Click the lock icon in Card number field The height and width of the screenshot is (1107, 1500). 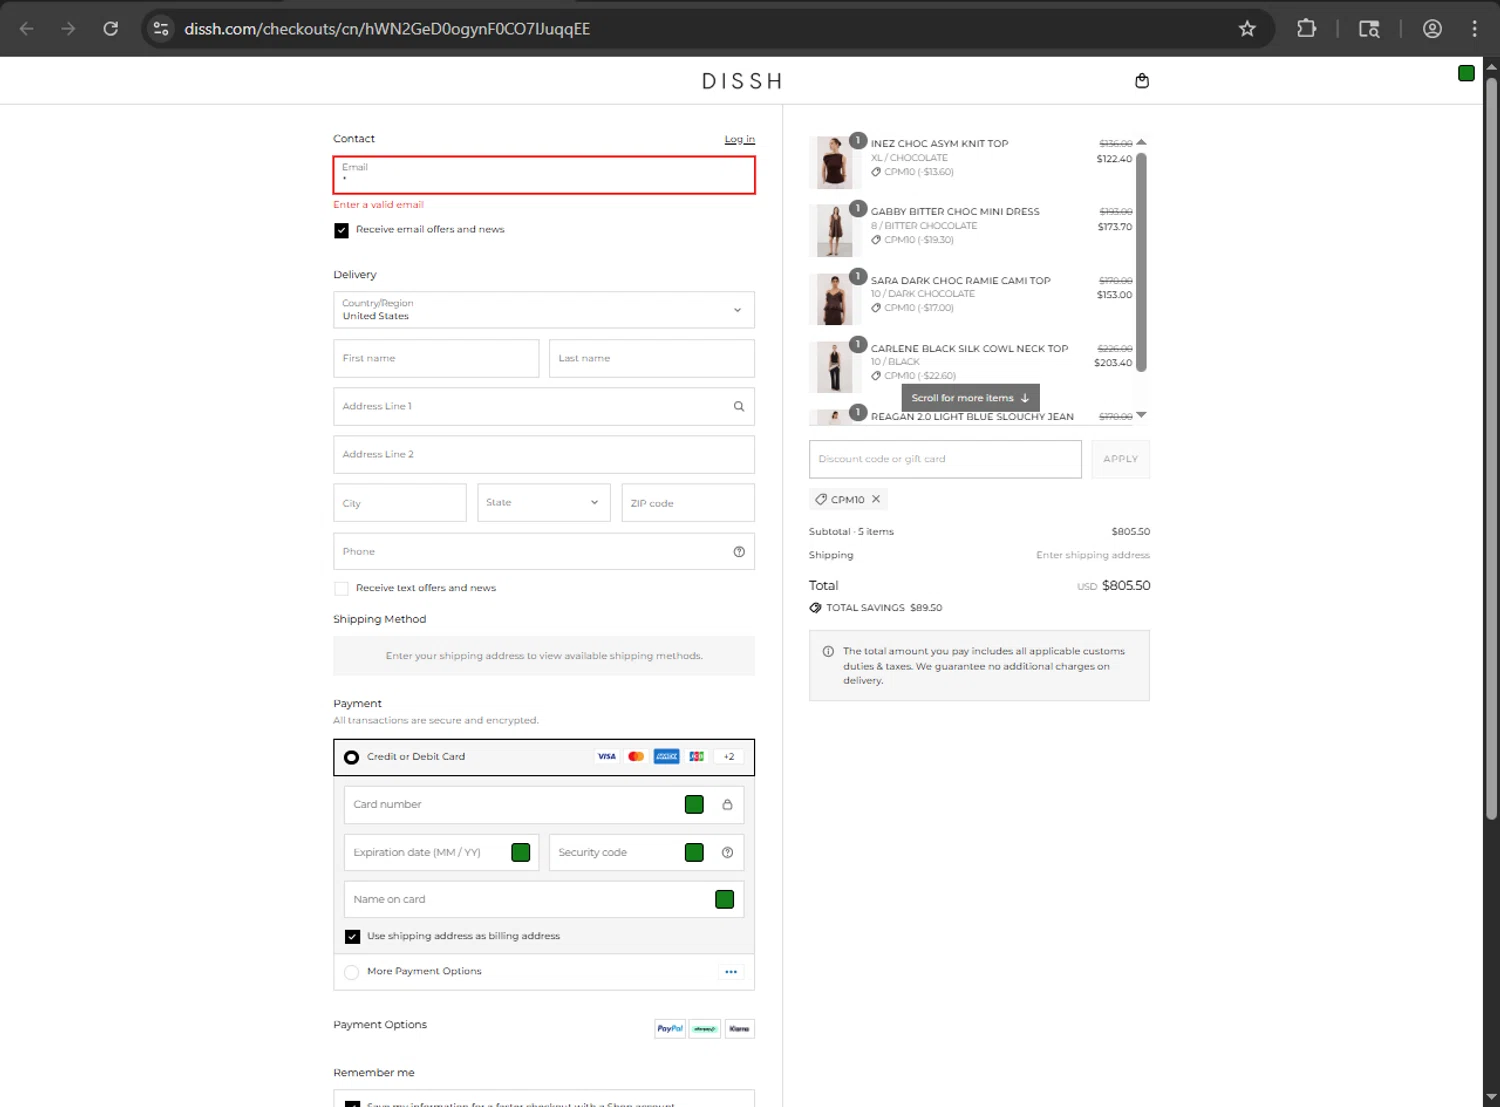click(727, 804)
